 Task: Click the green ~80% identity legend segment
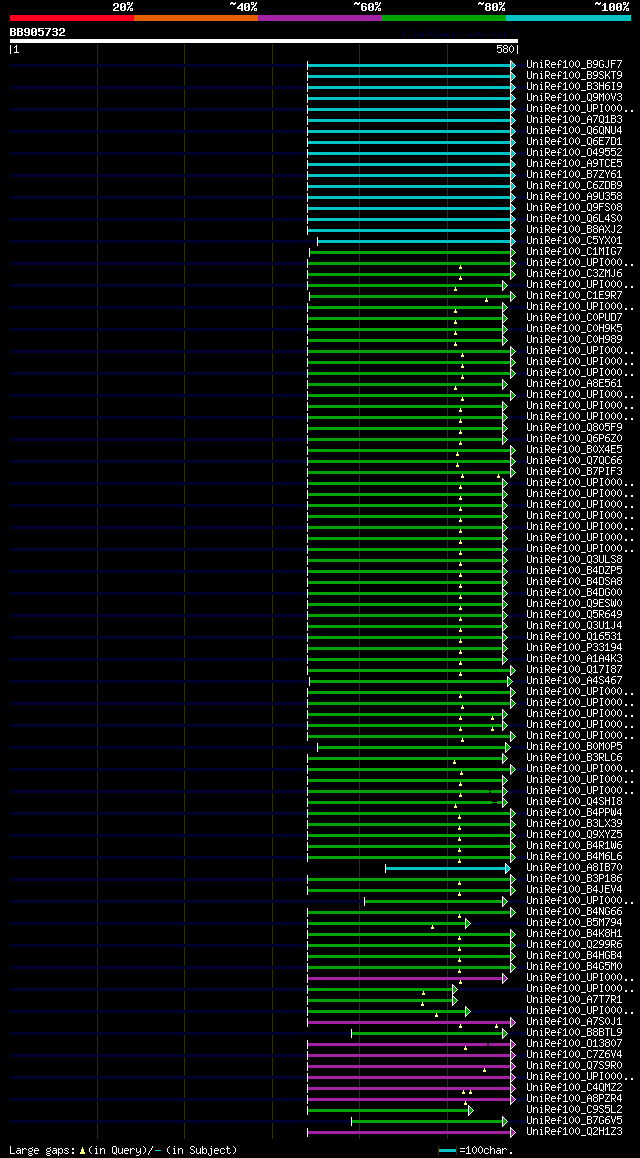pyautogui.click(x=444, y=17)
